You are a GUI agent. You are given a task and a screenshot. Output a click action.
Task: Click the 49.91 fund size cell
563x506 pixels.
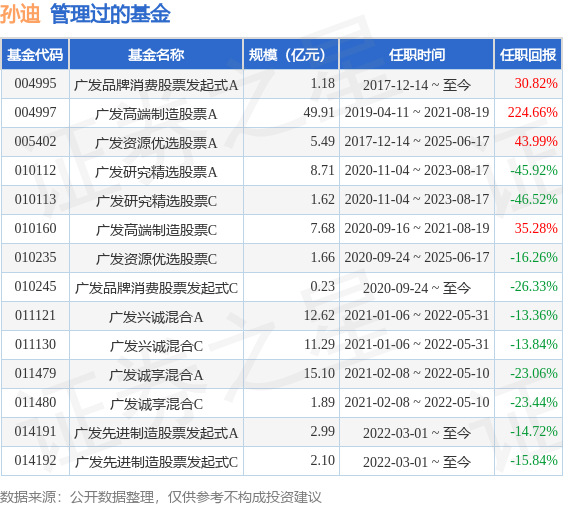tap(319, 112)
